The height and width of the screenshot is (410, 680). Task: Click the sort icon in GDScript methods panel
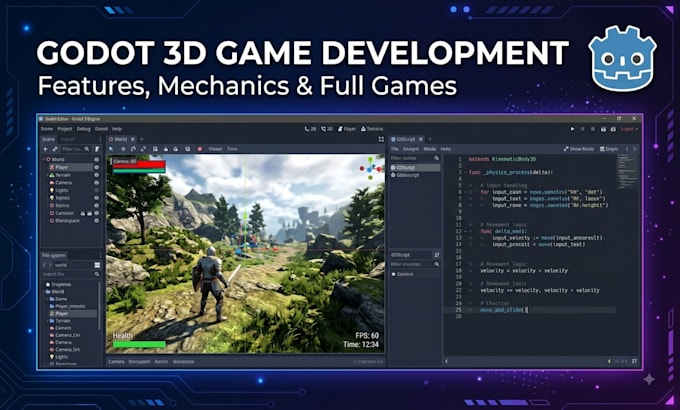[437, 255]
